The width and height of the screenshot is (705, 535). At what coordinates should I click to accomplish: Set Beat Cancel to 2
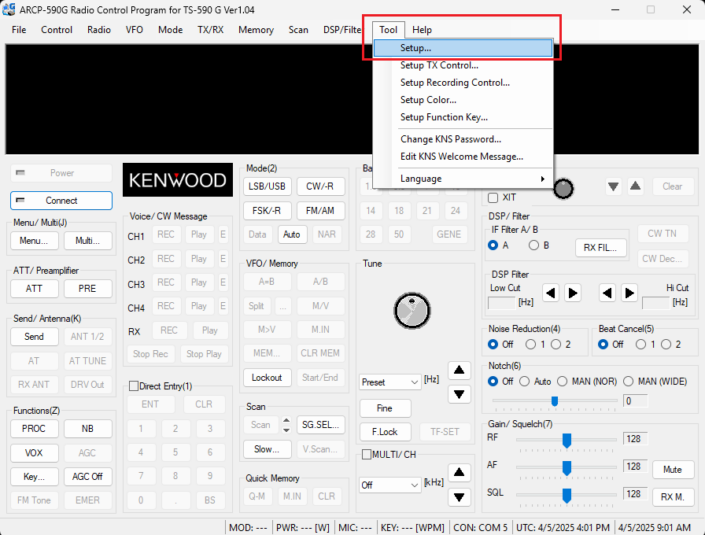(666, 344)
